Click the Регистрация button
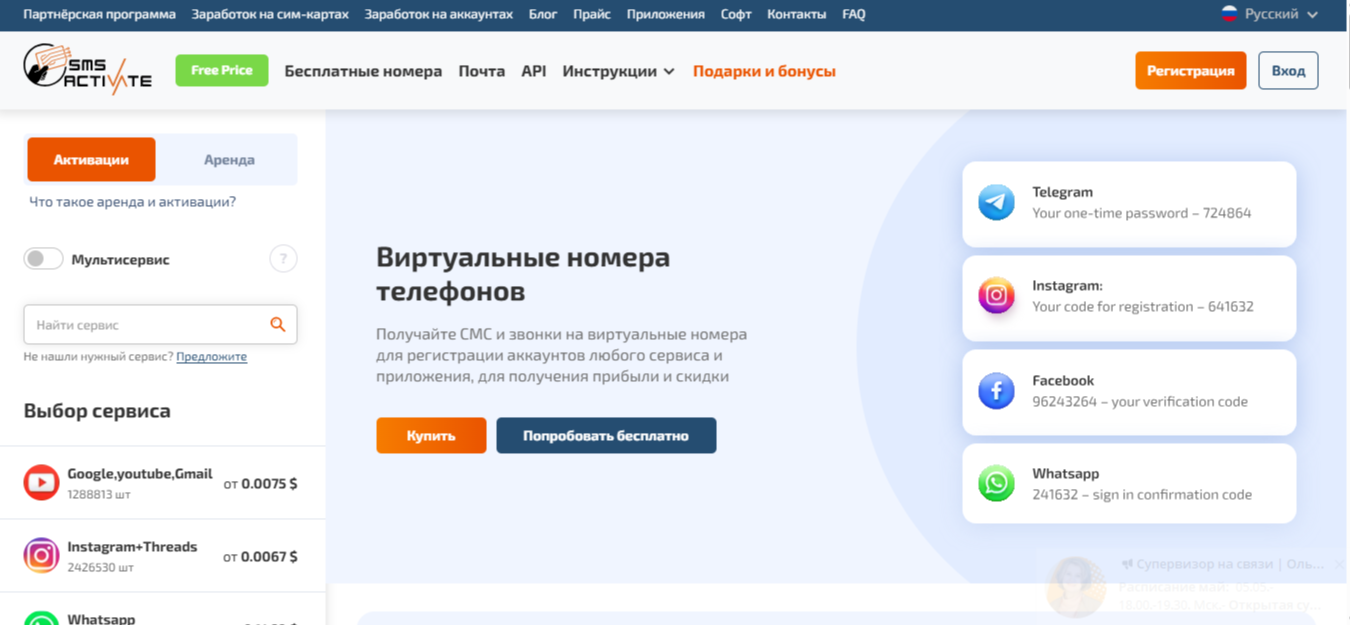Image resolution: width=1350 pixels, height=625 pixels. pos(1190,70)
